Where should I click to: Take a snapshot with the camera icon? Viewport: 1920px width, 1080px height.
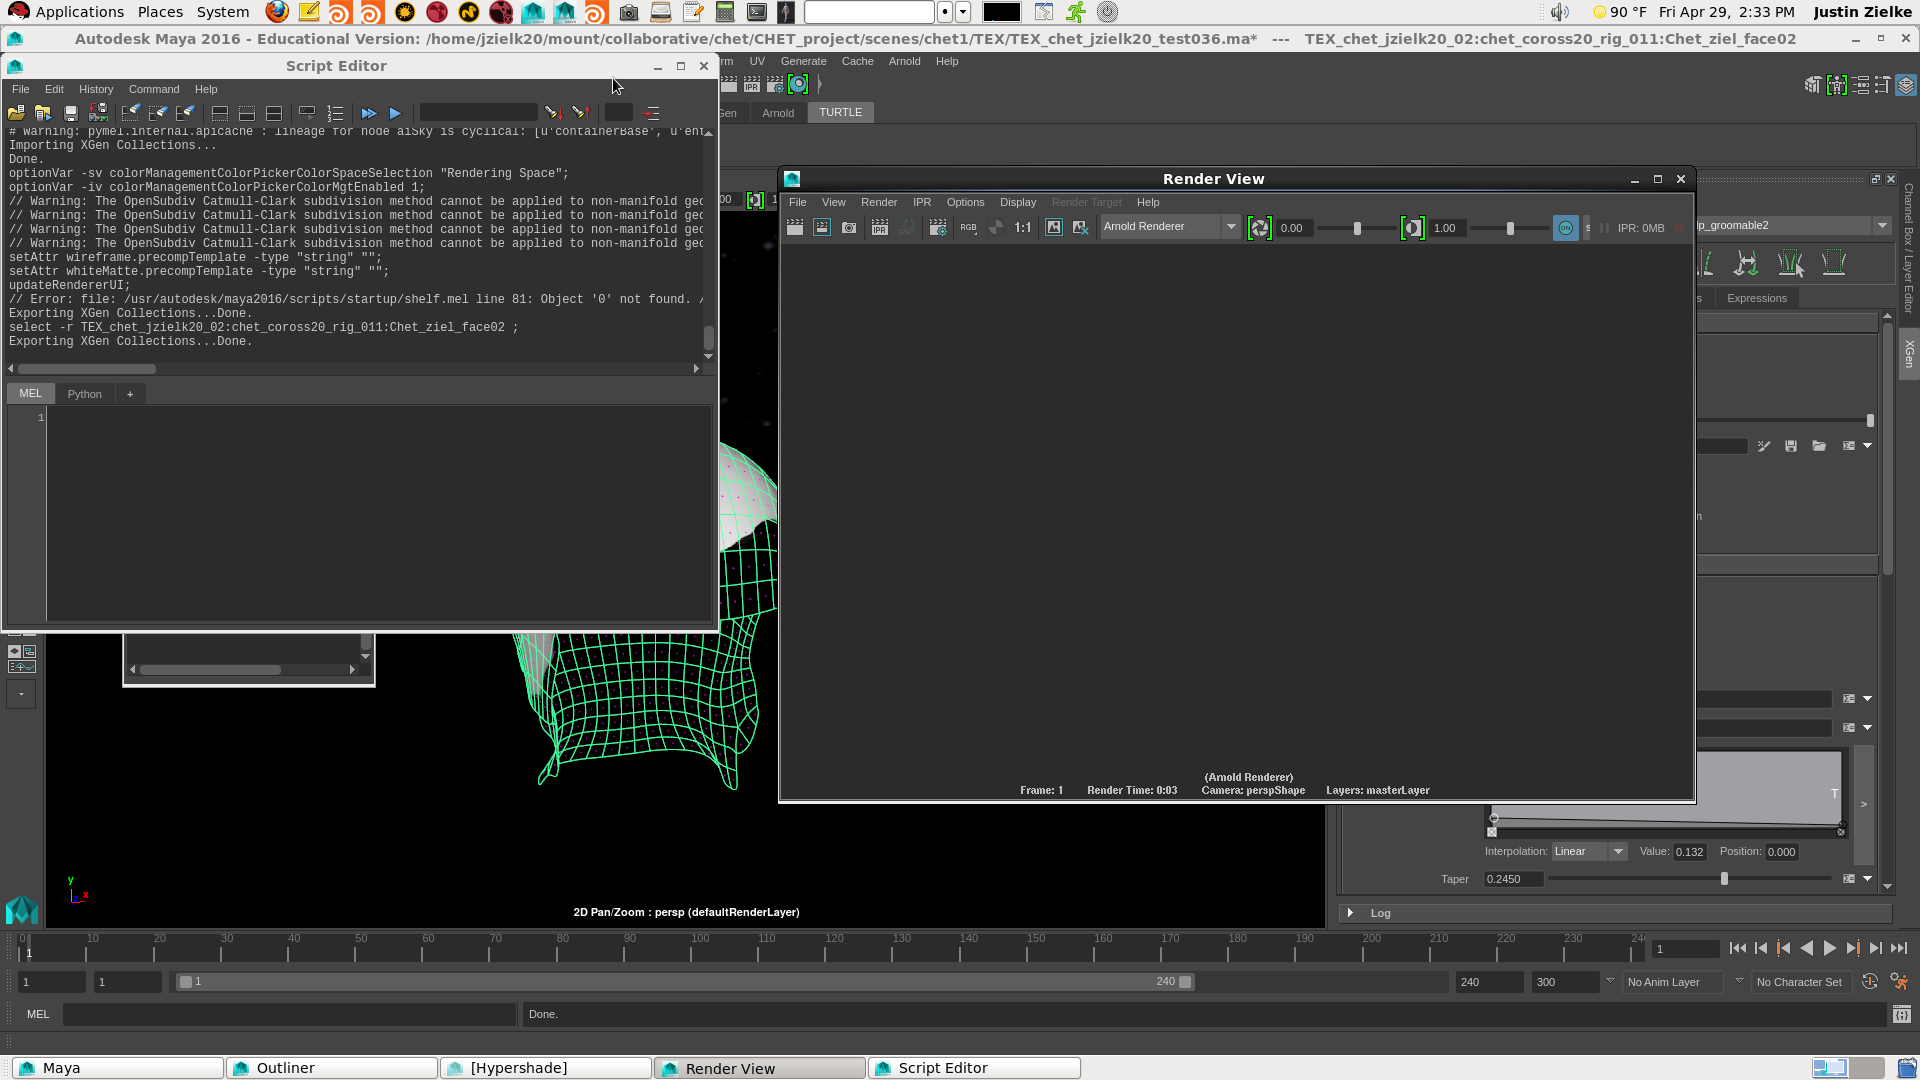(849, 228)
